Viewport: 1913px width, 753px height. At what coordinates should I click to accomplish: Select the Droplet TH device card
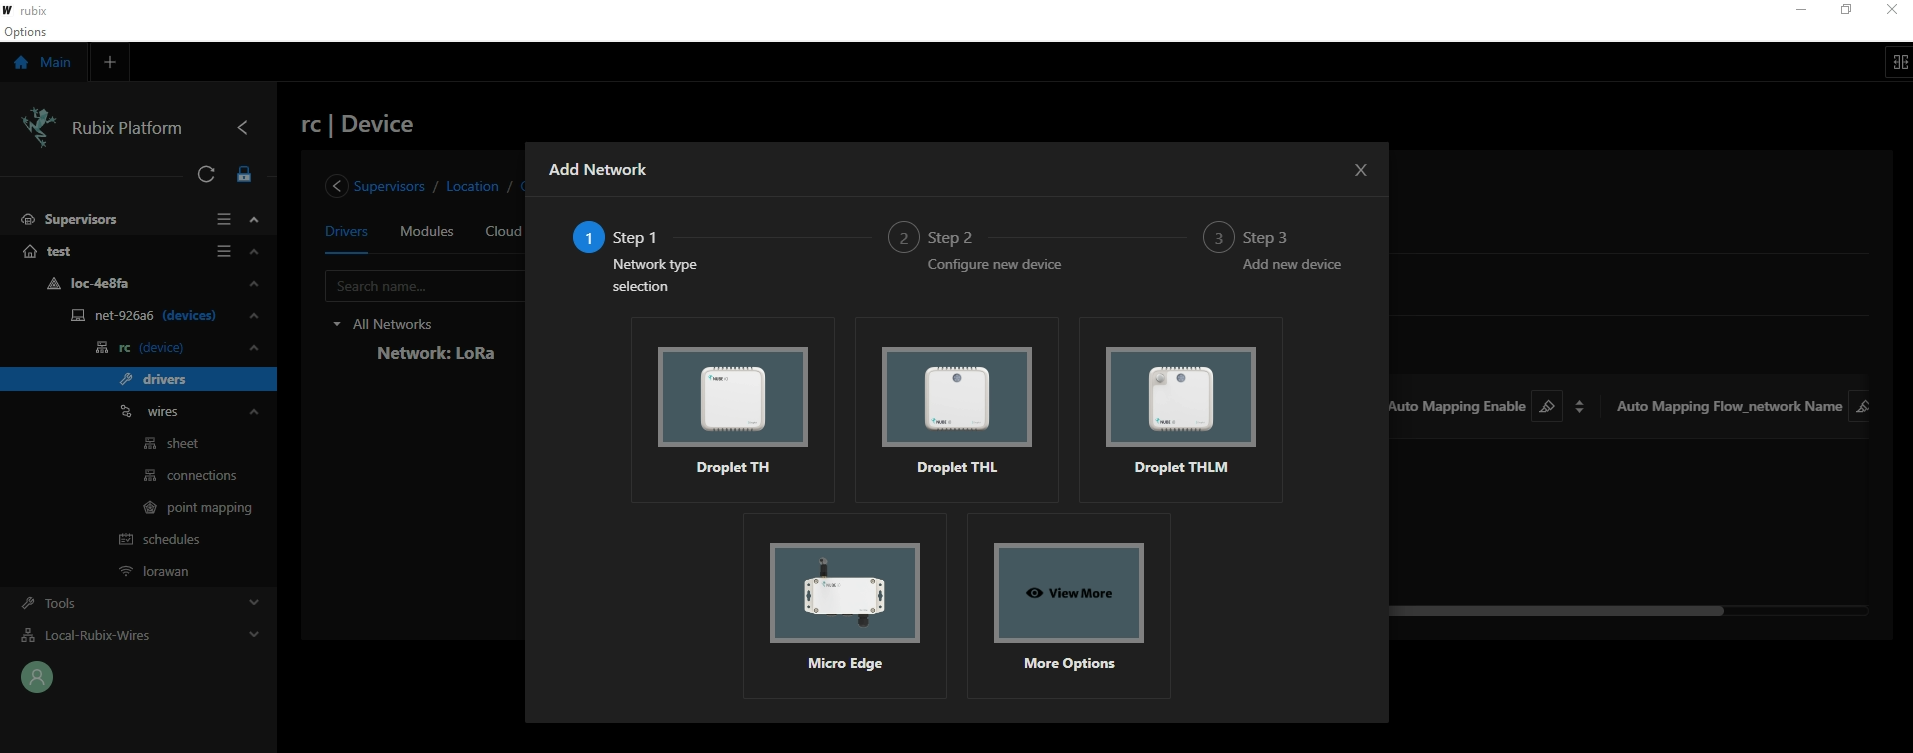pos(733,410)
